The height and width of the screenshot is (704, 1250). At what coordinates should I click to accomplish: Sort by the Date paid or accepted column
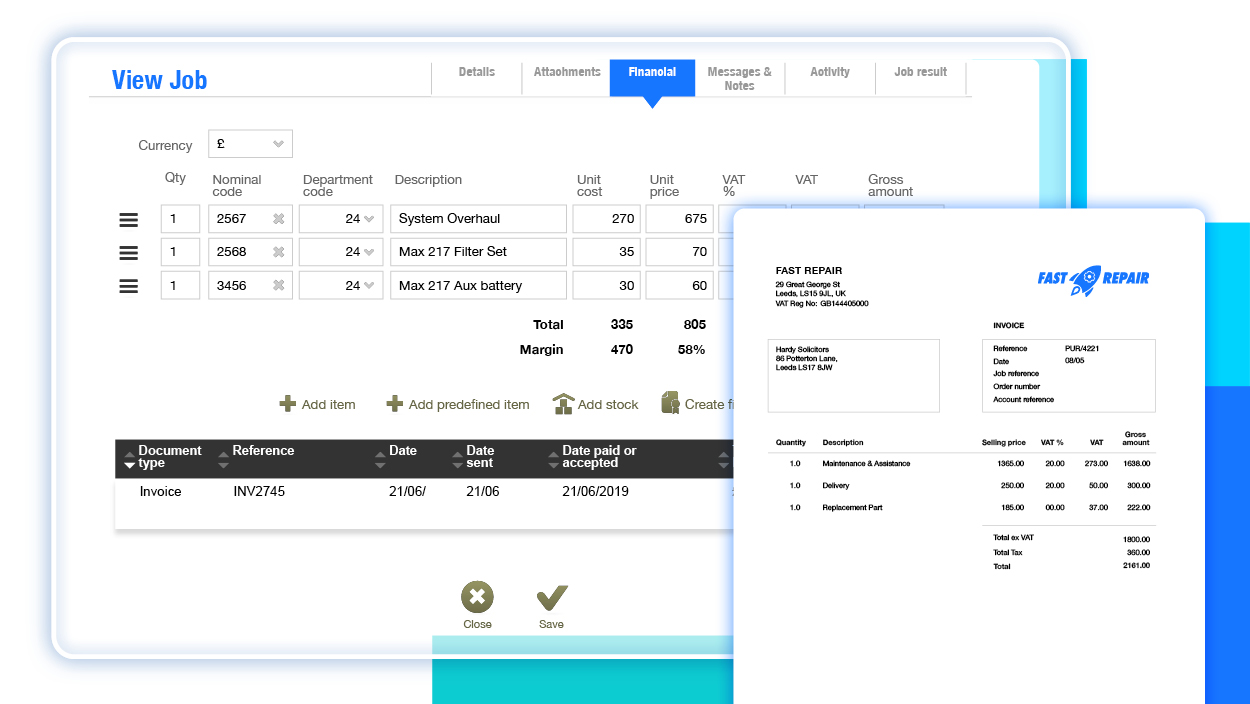coord(552,458)
